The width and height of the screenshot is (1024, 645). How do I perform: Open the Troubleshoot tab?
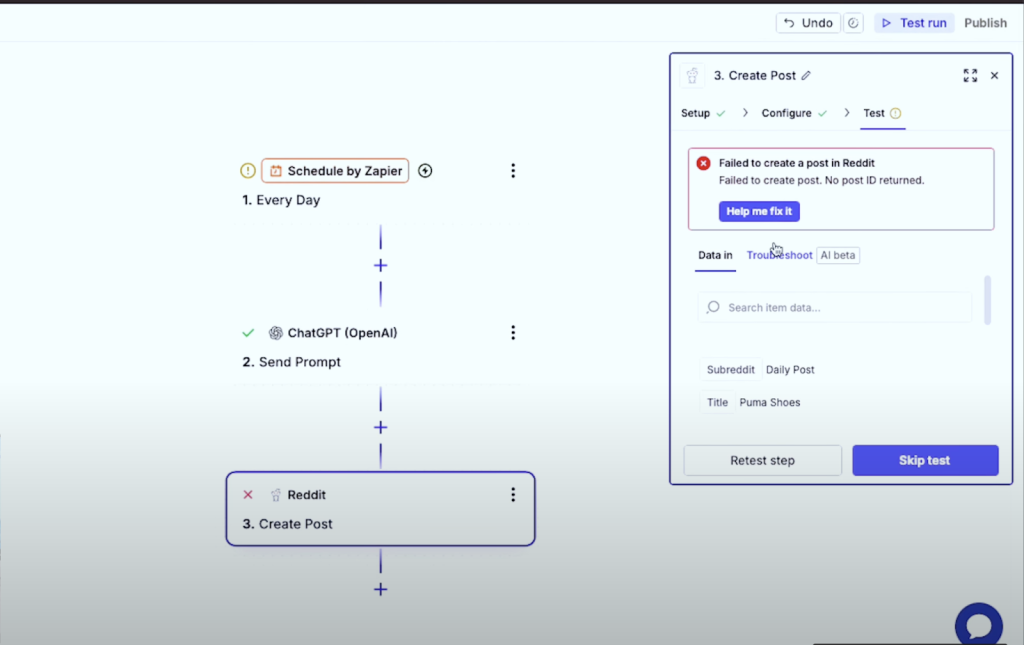point(779,255)
